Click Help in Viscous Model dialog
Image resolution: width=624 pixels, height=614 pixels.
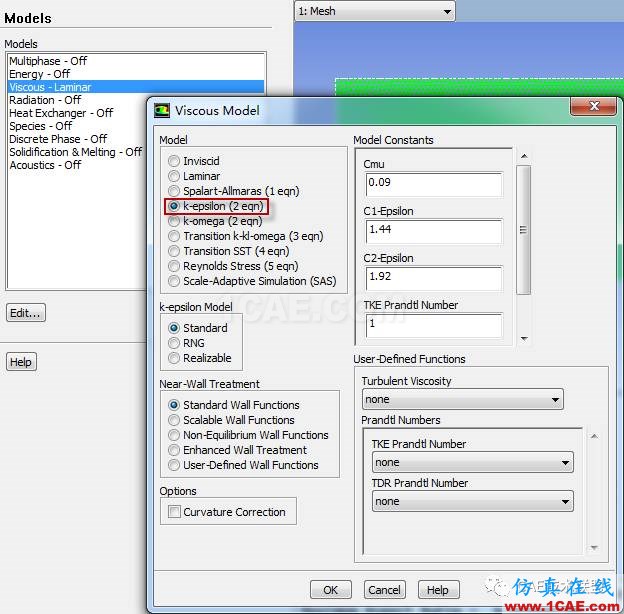pos(438,589)
